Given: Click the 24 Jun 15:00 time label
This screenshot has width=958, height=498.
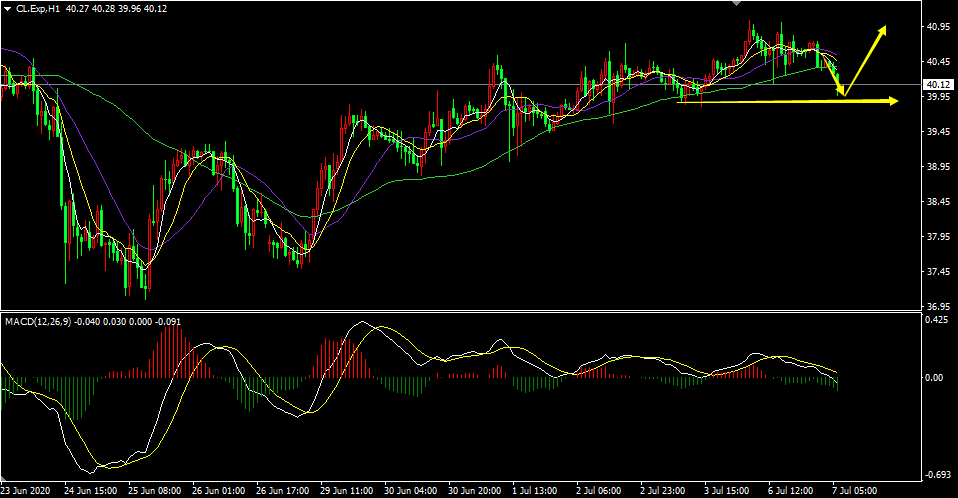Looking at the screenshot, I should point(90,491).
